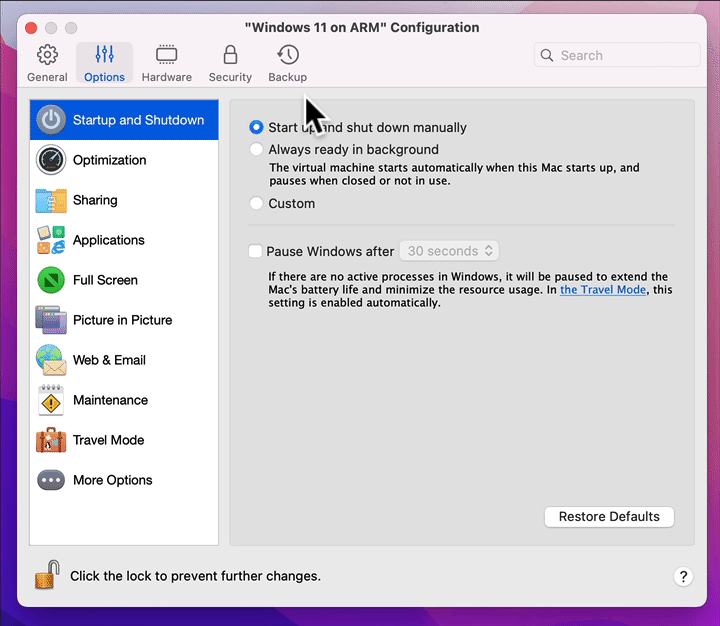The height and width of the screenshot is (626, 720).
Task: Click the lock to prevent changes
Action: 48,574
